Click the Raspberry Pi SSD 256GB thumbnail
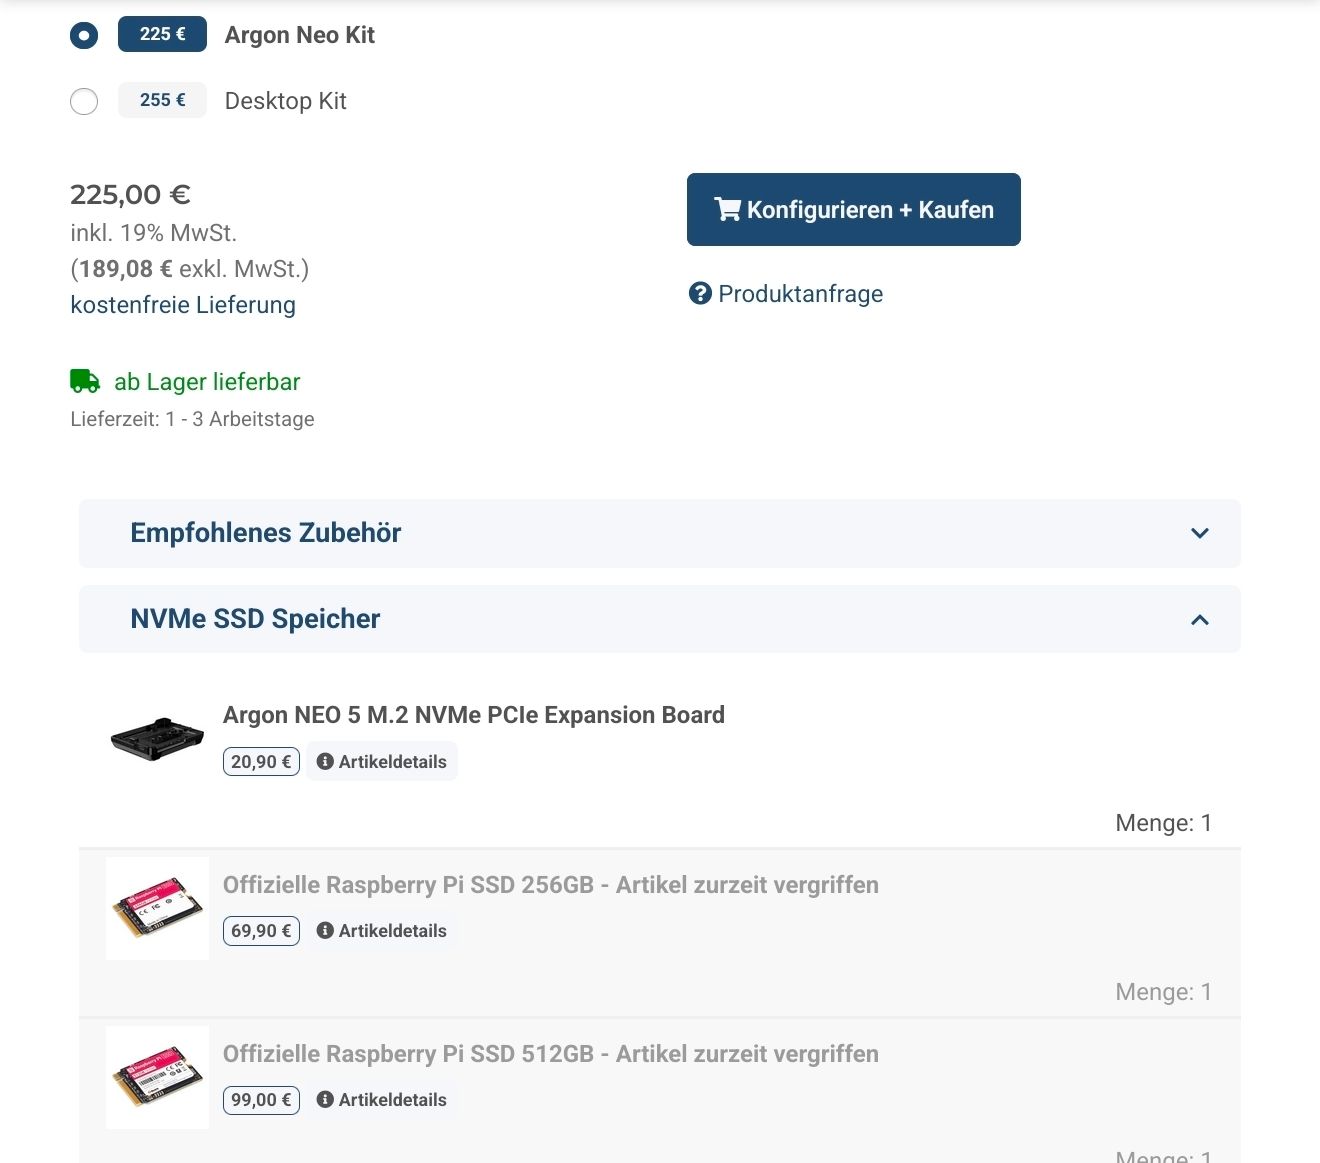 (x=157, y=909)
